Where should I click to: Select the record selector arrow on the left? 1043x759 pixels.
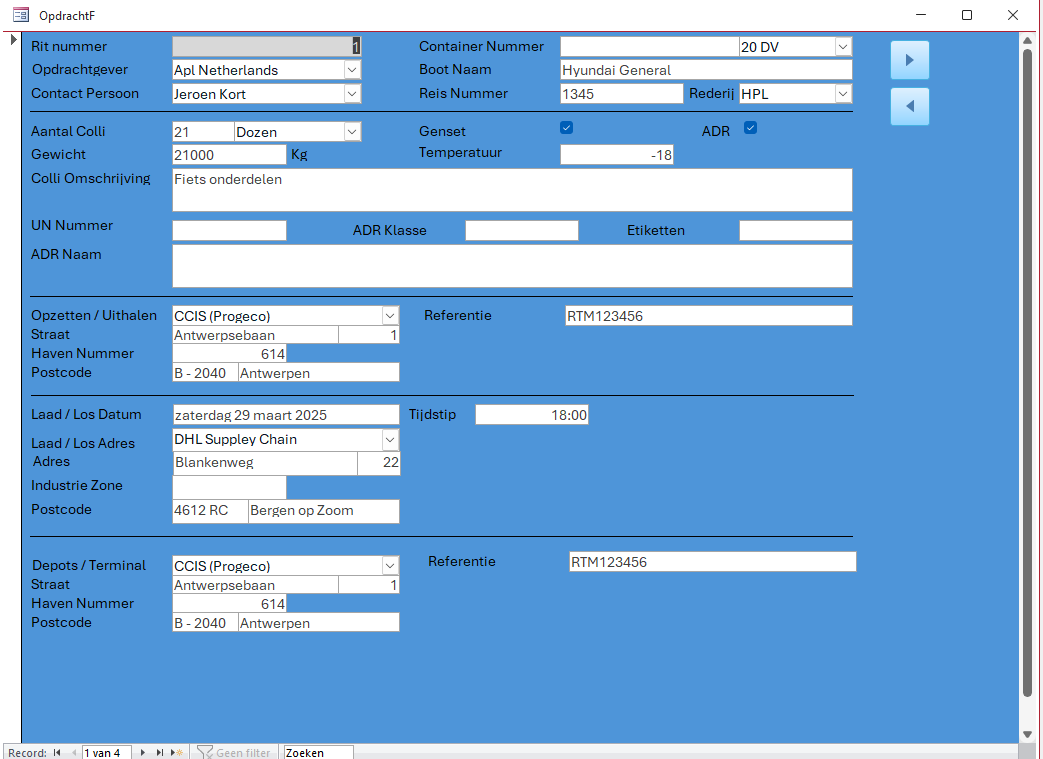(x=13, y=41)
